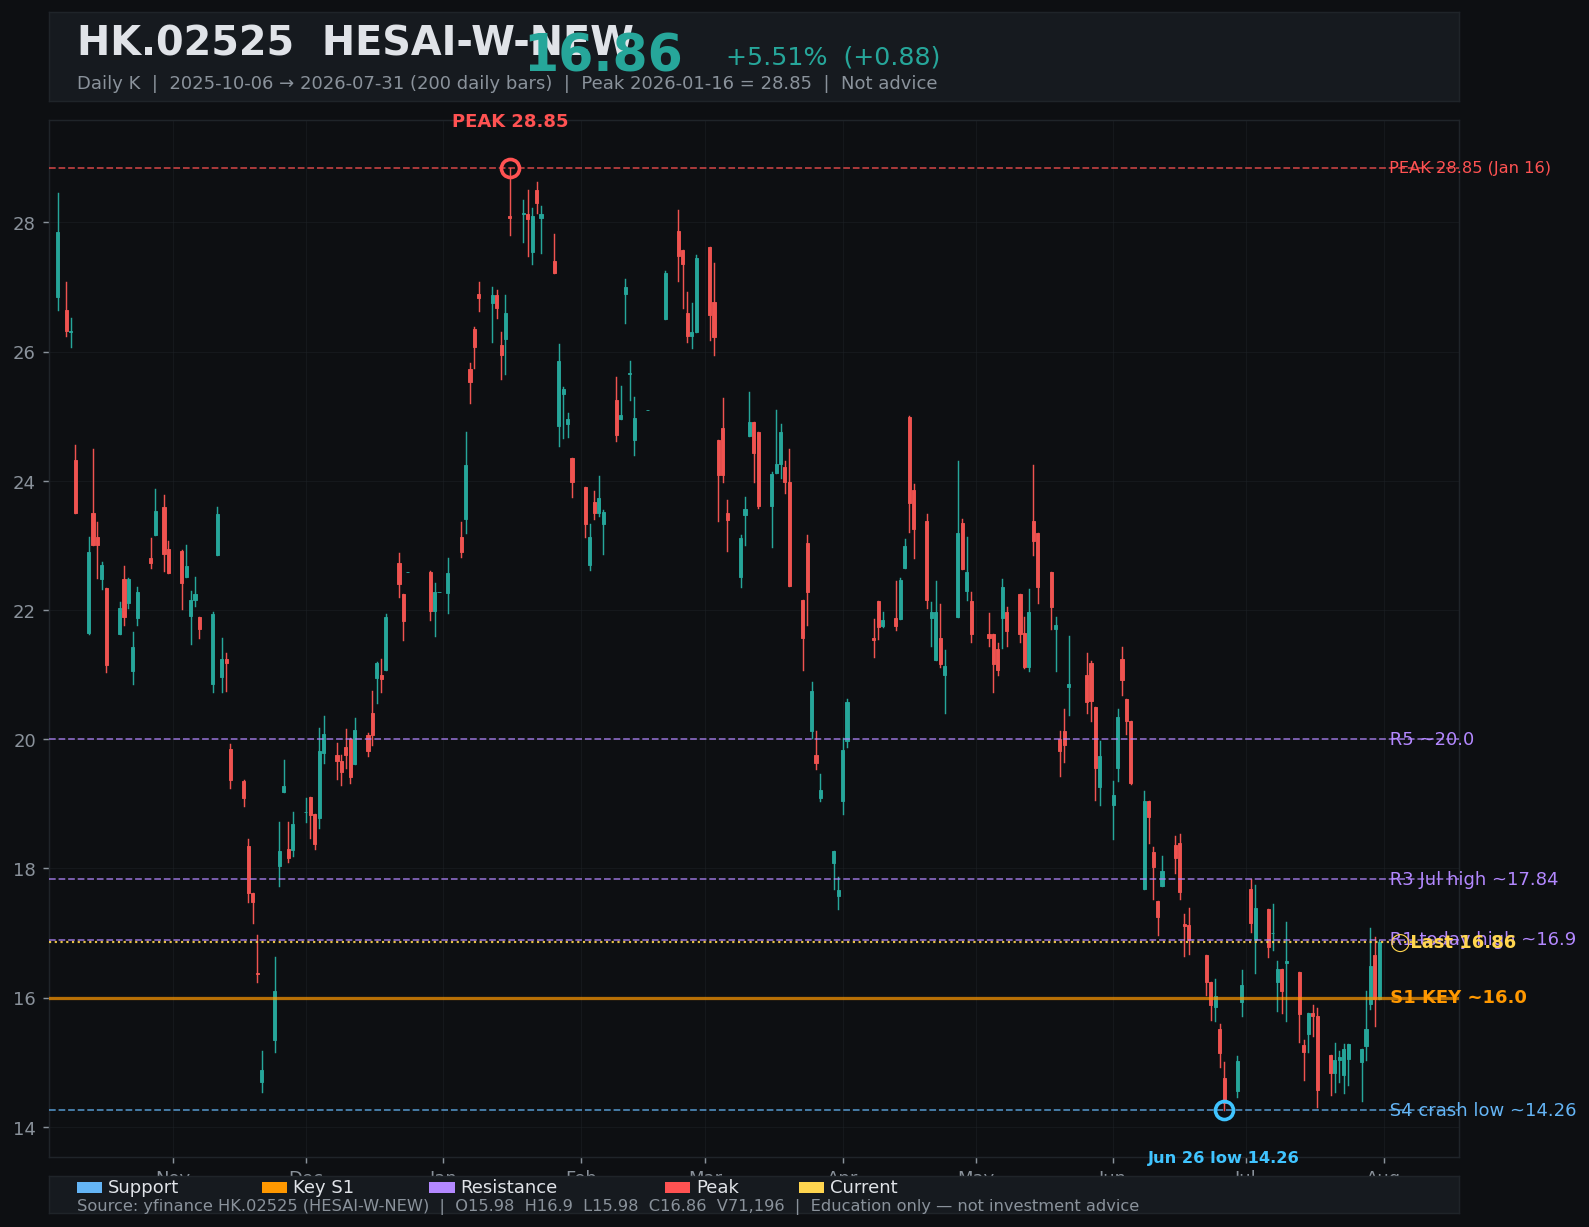The width and height of the screenshot is (1589, 1227).
Task: Click the 22 y-axis price label
Action: [24, 611]
